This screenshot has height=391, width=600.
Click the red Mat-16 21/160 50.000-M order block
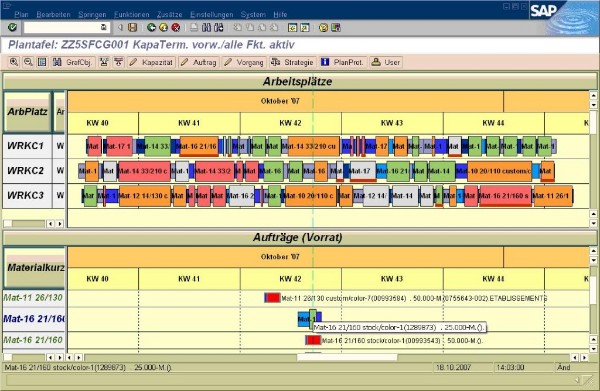[314, 340]
